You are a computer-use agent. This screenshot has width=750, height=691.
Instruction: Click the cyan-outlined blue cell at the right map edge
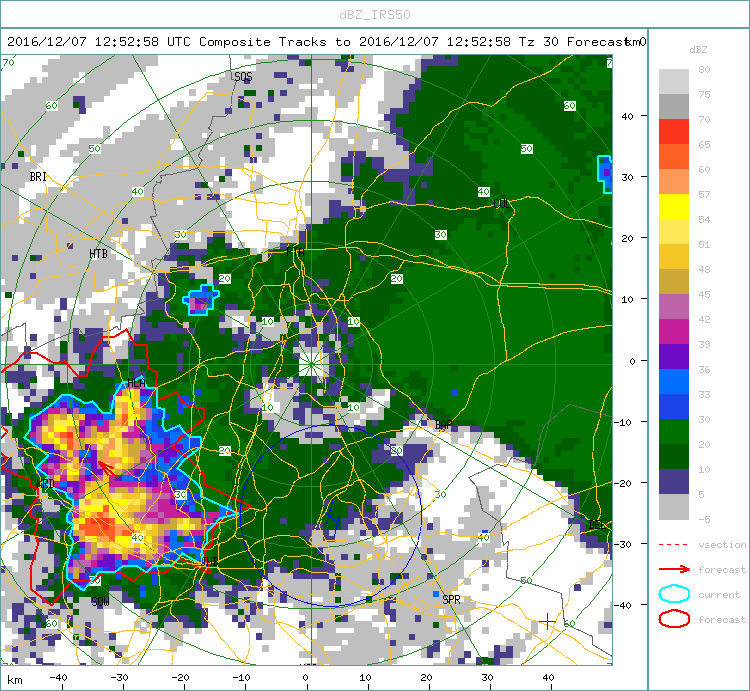pos(605,174)
